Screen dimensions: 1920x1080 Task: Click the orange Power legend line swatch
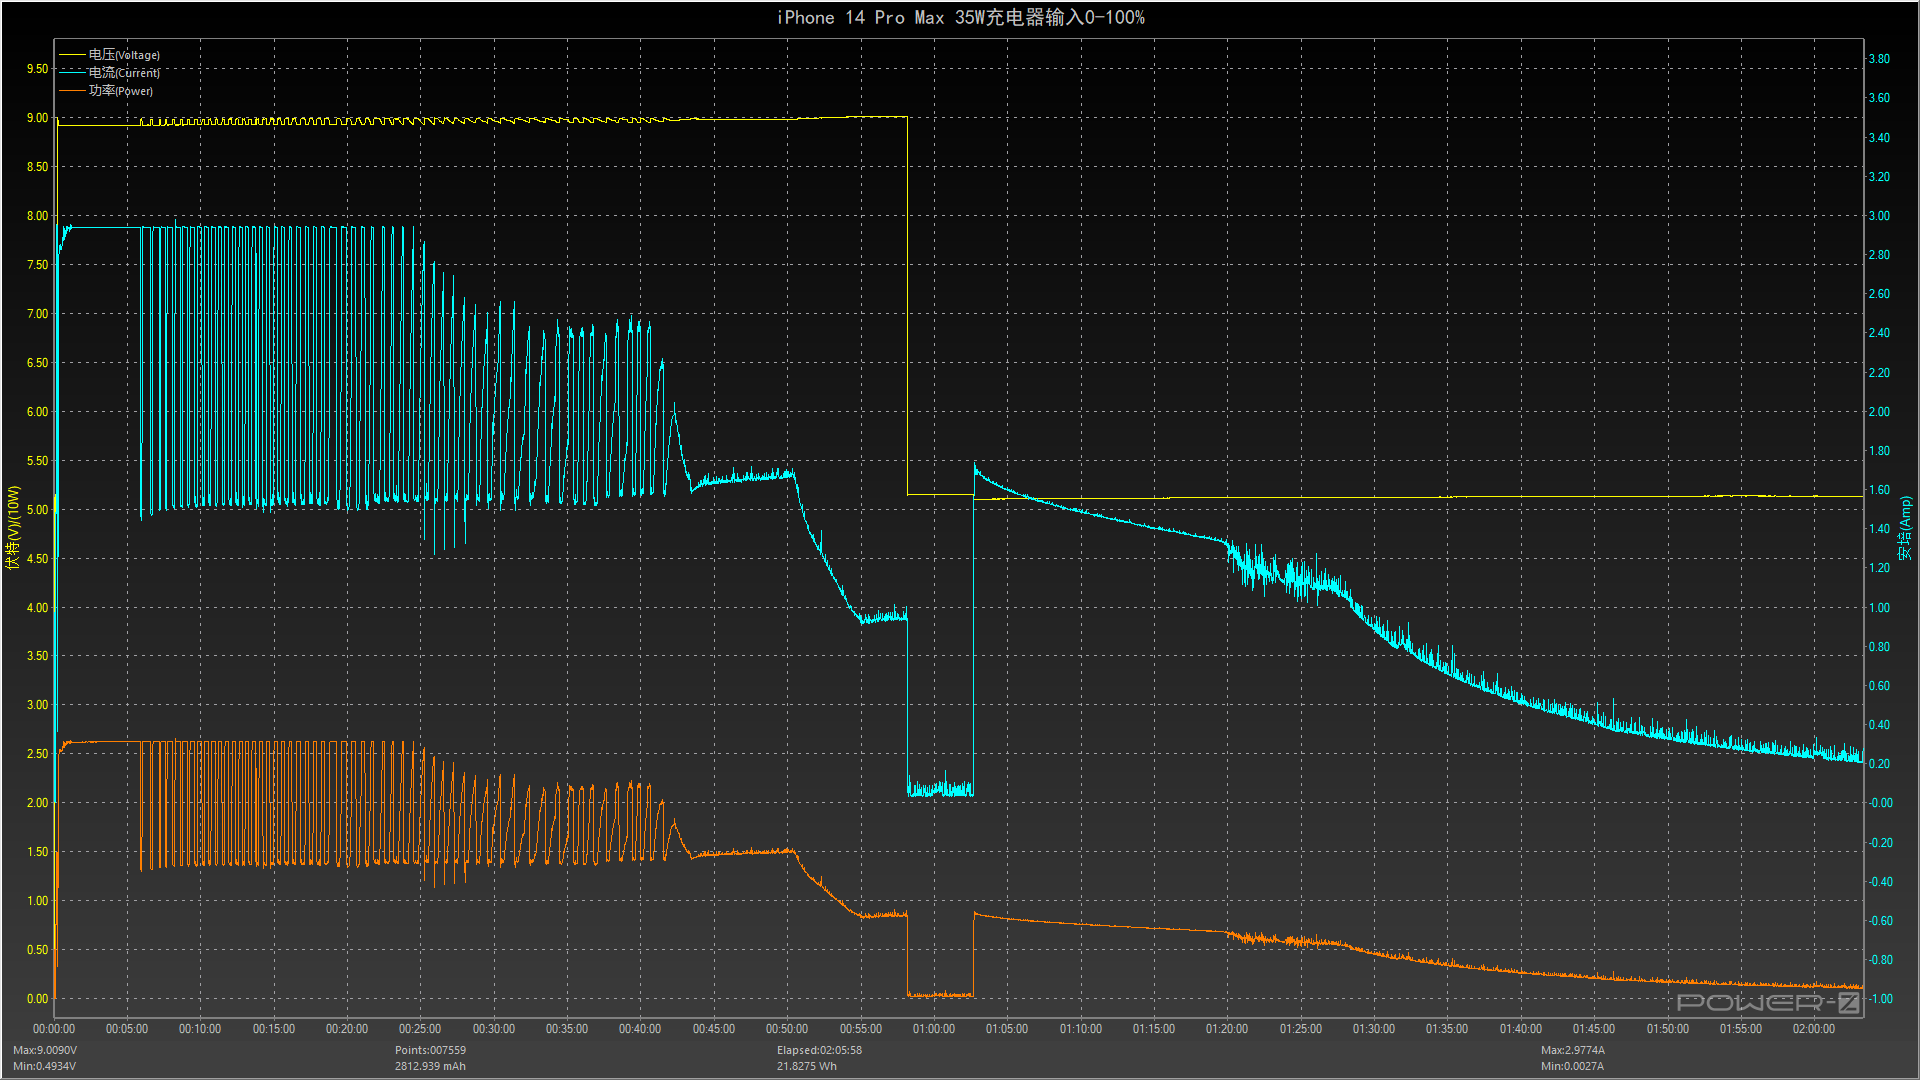point(72,91)
